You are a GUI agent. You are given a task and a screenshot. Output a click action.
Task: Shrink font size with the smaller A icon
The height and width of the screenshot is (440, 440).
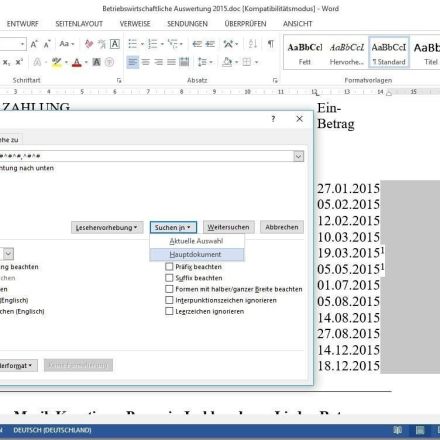coord(47,44)
